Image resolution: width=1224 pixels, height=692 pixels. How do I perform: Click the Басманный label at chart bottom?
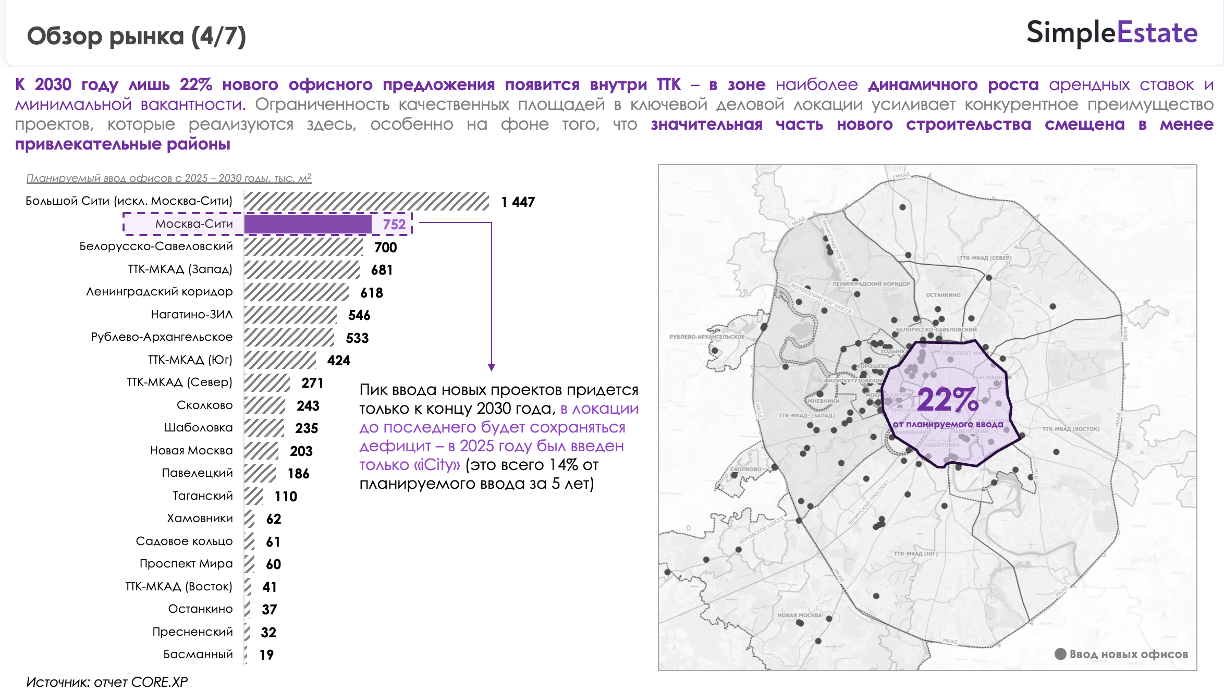198,654
